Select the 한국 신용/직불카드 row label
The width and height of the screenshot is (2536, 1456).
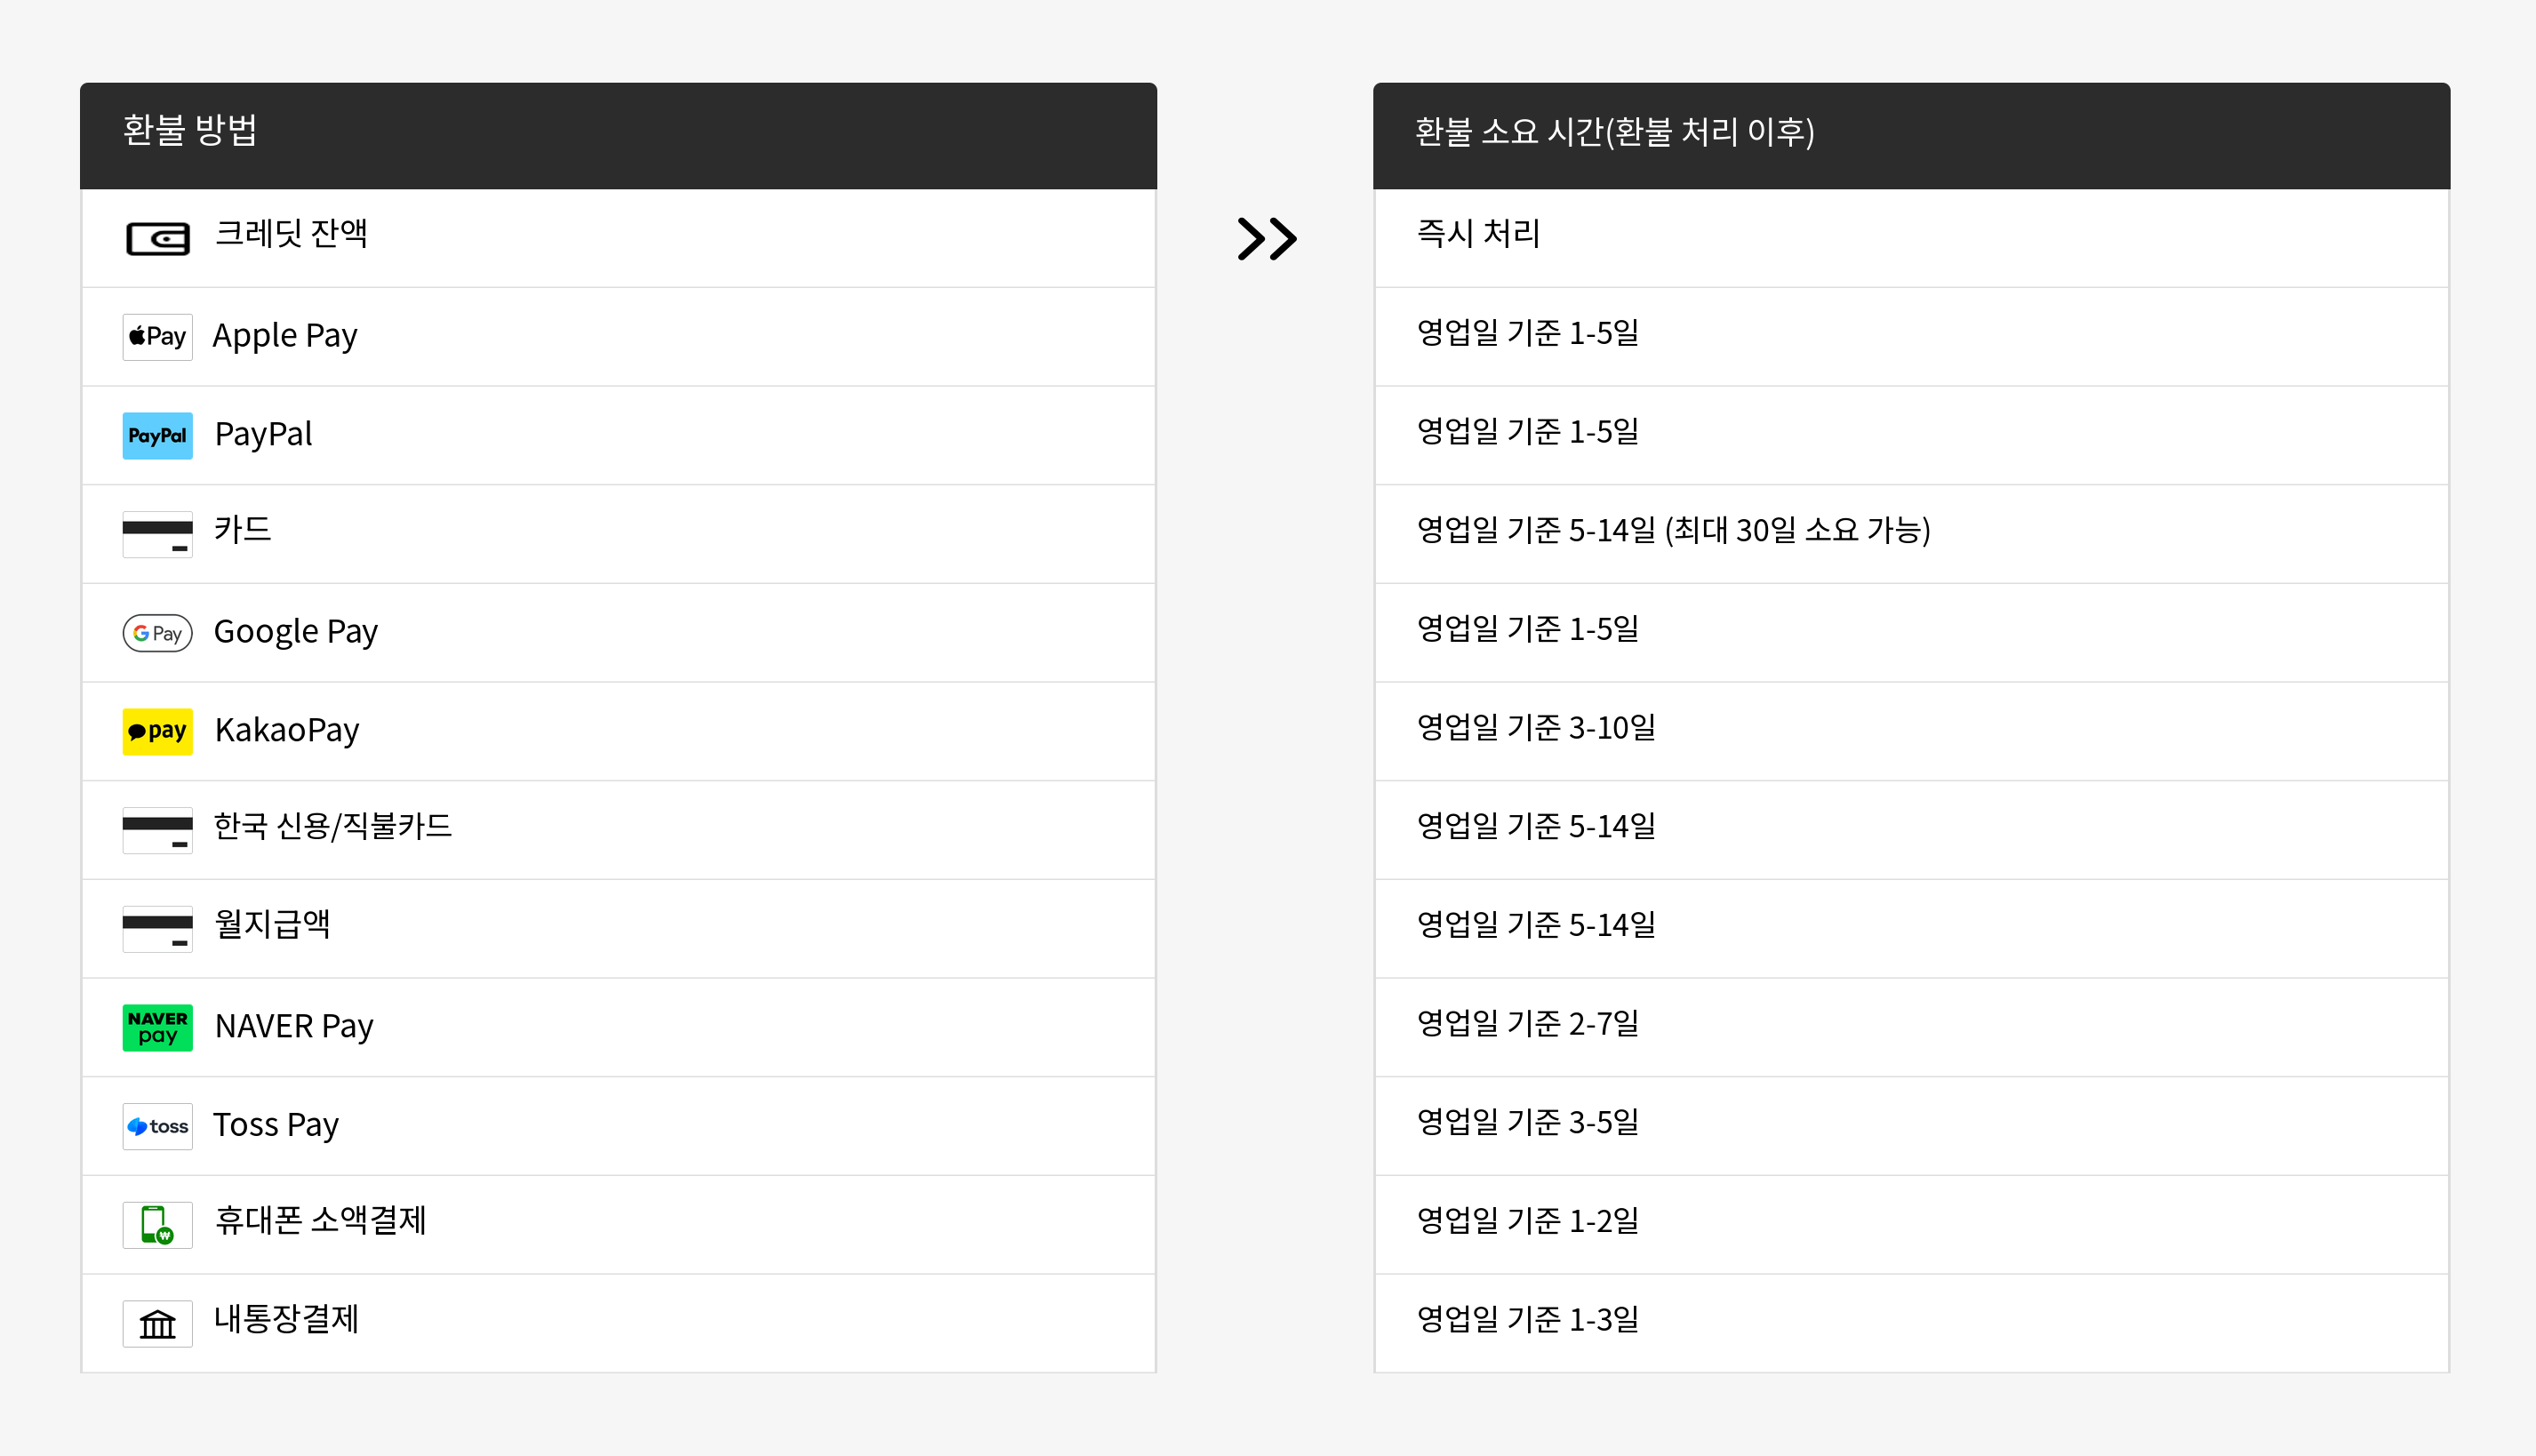click(333, 826)
